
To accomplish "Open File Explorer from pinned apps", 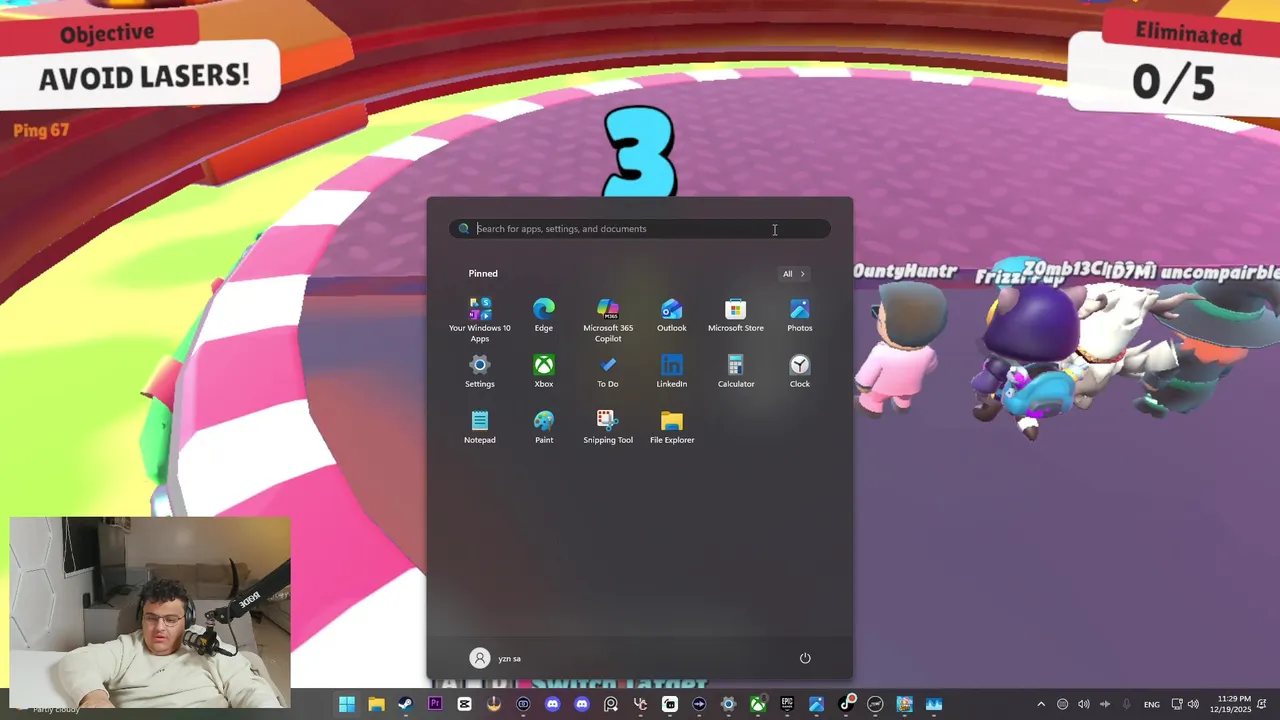I will click(672, 427).
